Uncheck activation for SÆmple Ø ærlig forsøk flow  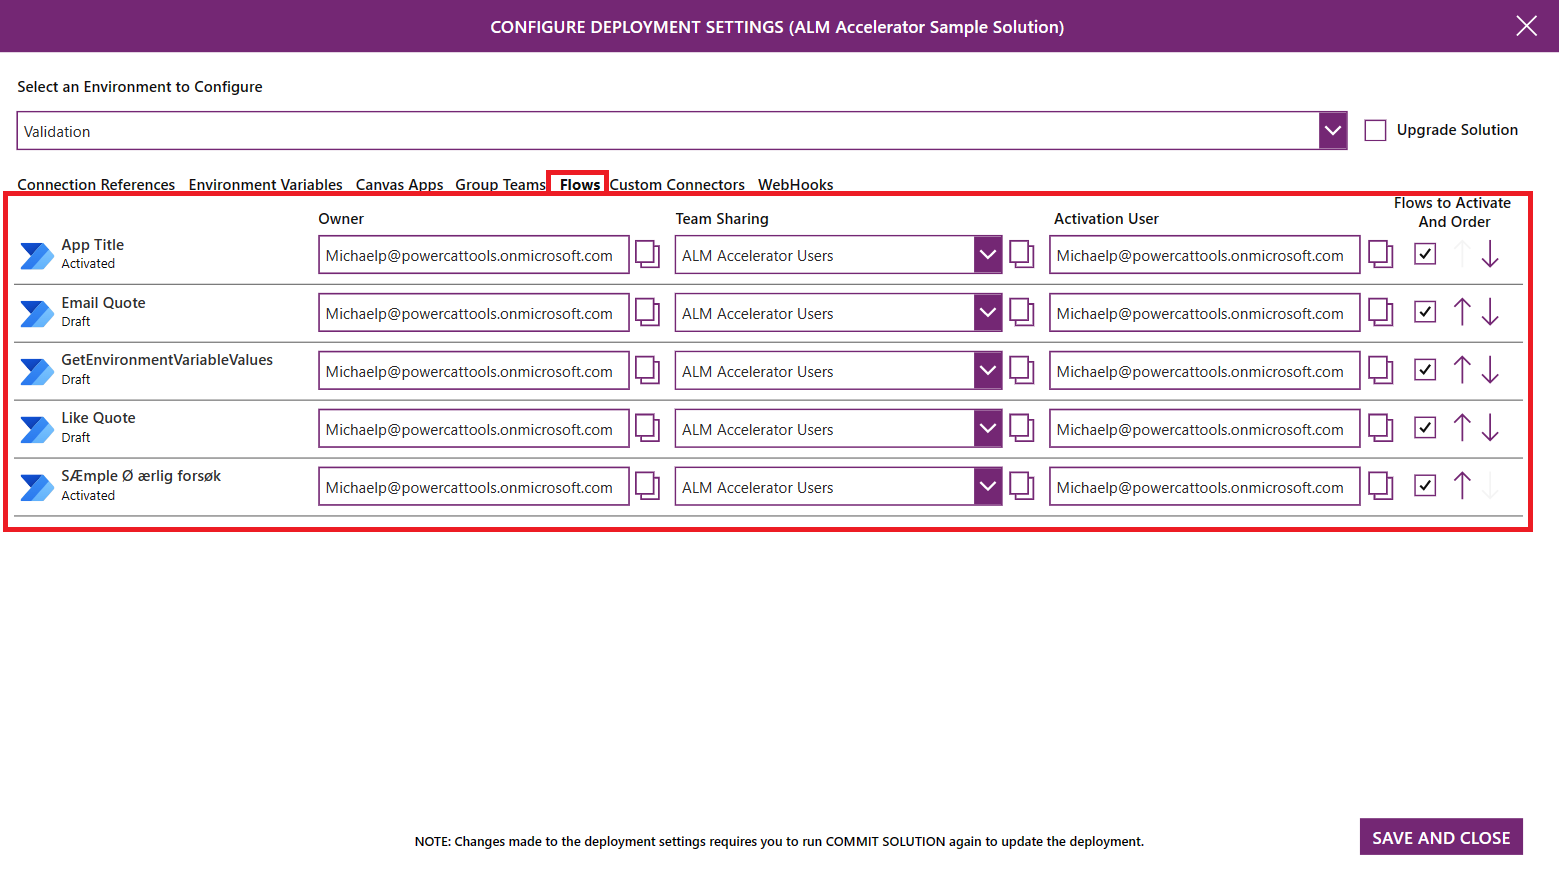[1425, 486]
